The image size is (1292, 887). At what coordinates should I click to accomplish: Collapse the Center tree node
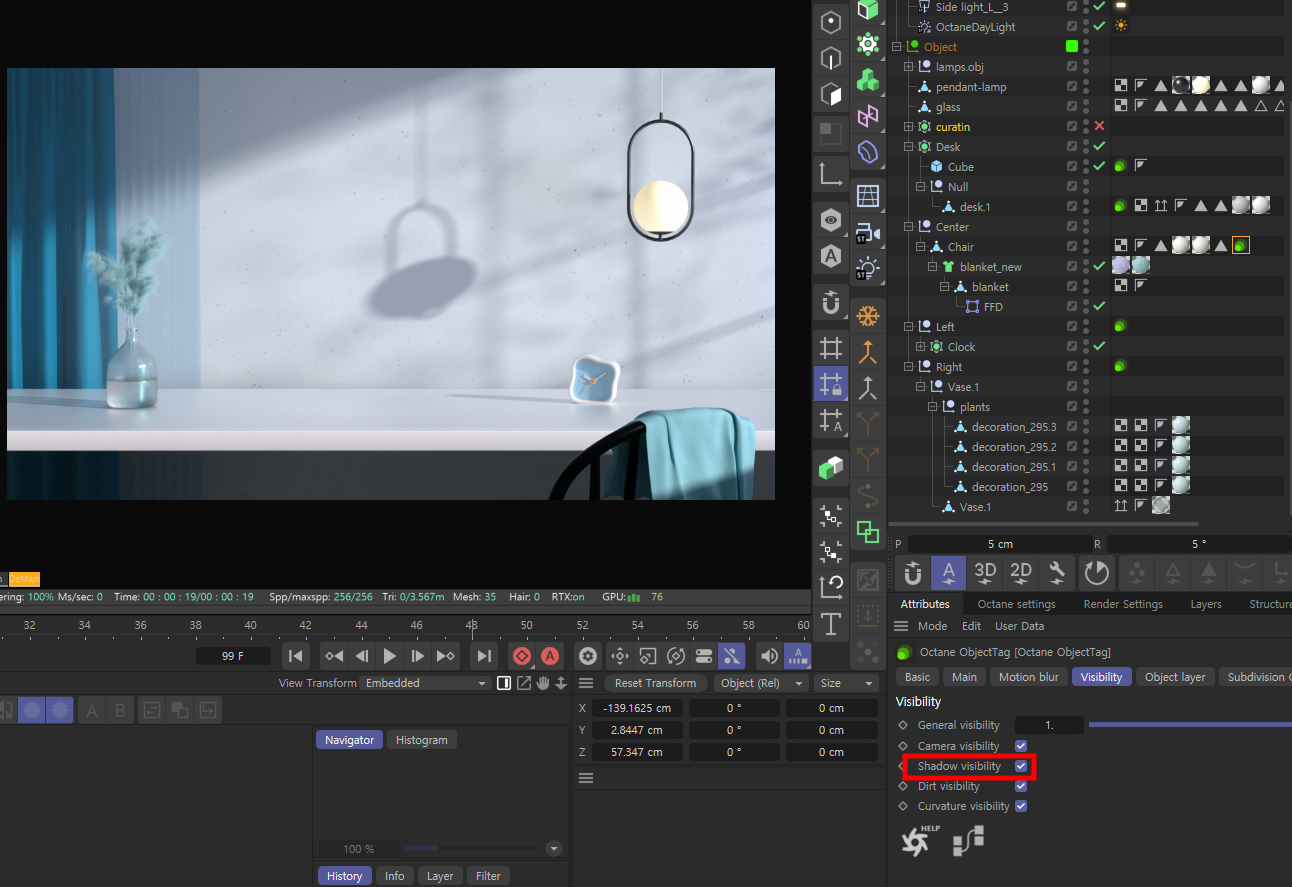click(x=909, y=227)
